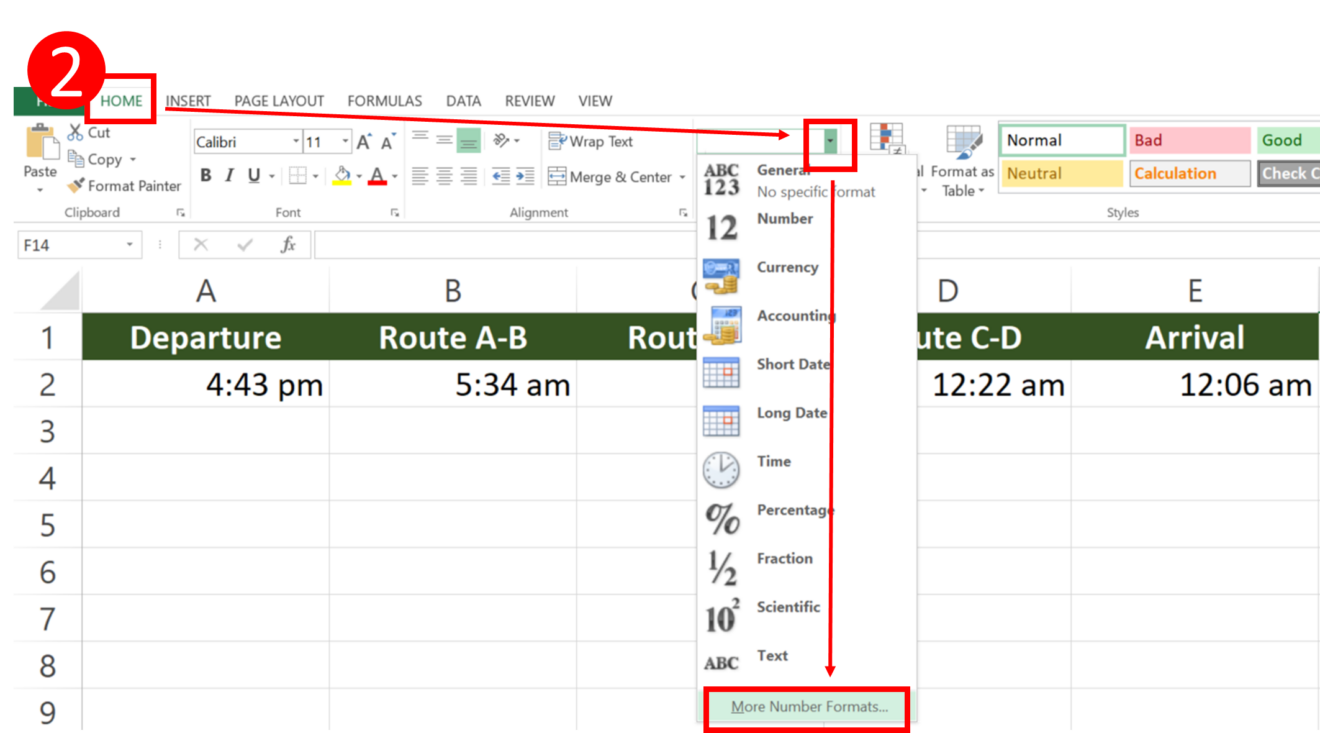1320x733 pixels.
Task: Apply the Scientific number format
Action: click(788, 607)
